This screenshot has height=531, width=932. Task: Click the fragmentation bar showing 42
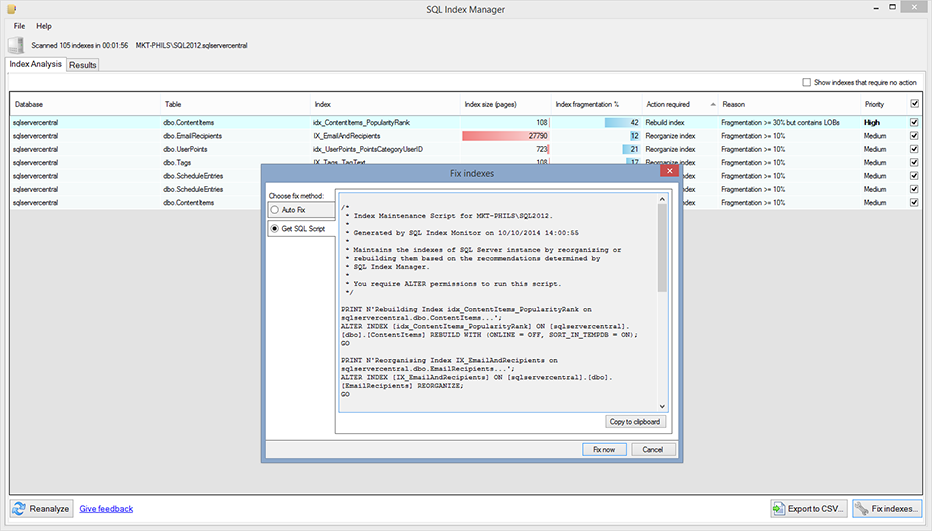(622, 122)
